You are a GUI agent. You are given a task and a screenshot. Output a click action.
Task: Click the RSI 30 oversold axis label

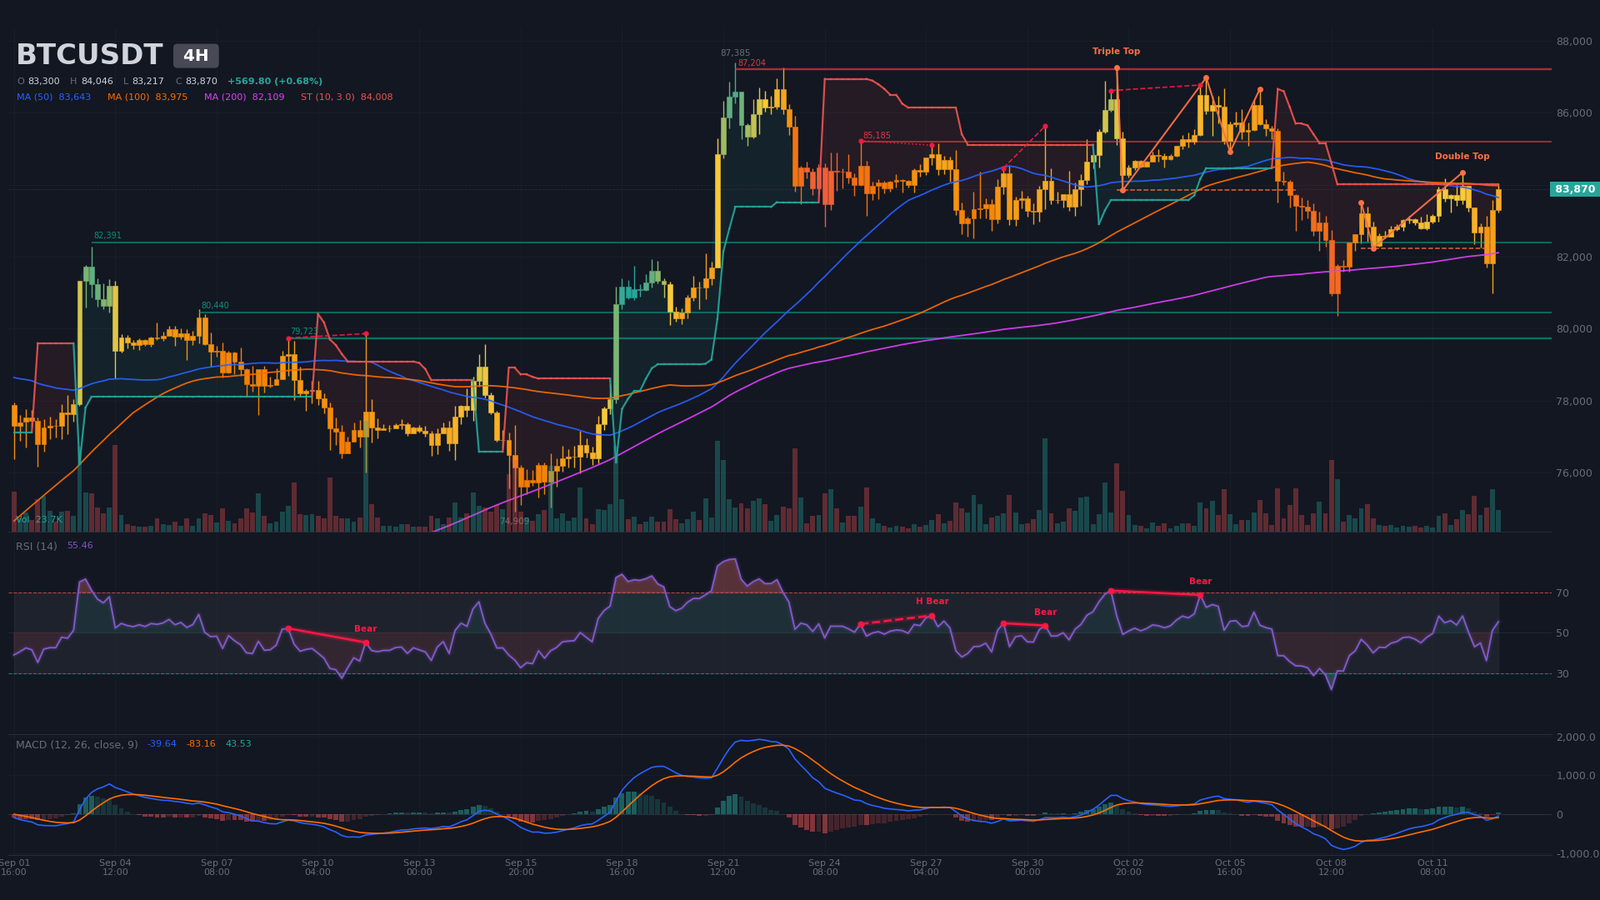pos(1562,674)
